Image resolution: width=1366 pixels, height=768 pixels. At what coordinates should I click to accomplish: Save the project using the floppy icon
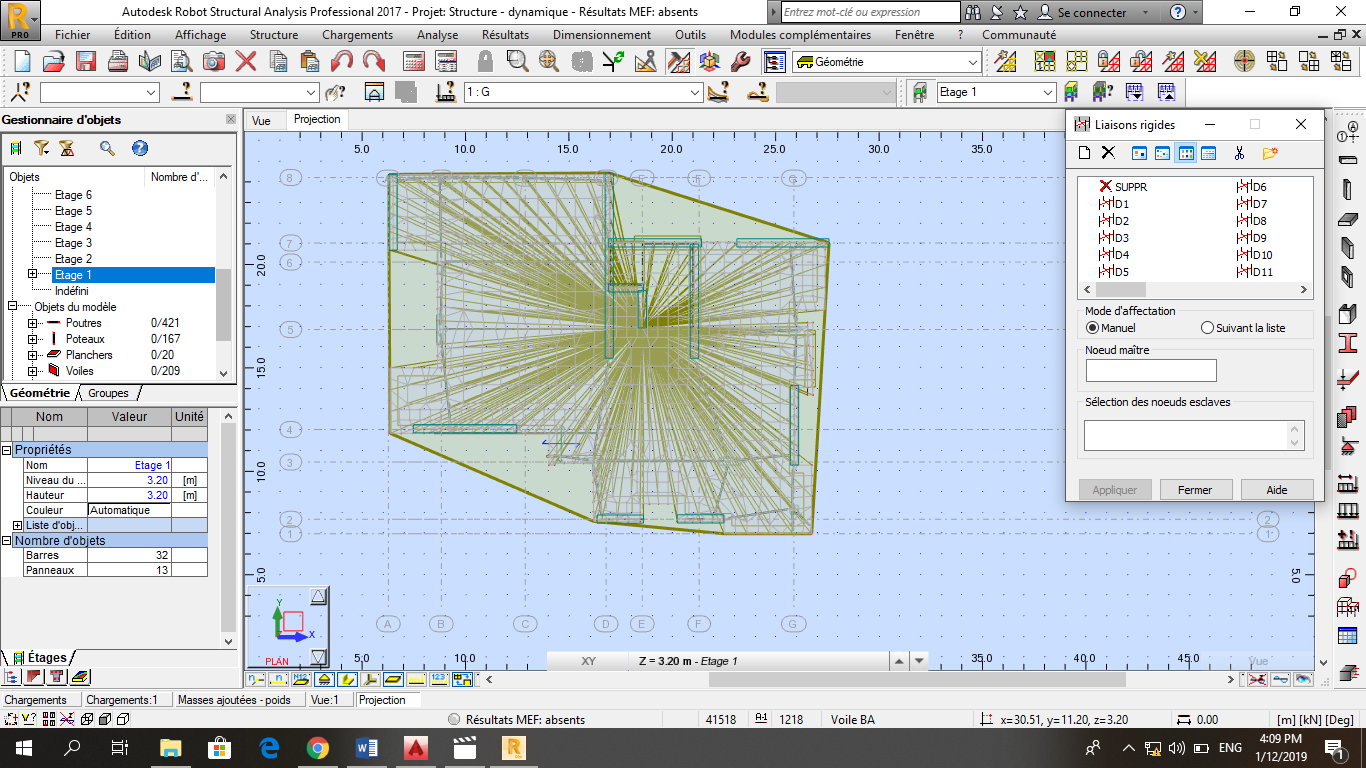pos(85,62)
